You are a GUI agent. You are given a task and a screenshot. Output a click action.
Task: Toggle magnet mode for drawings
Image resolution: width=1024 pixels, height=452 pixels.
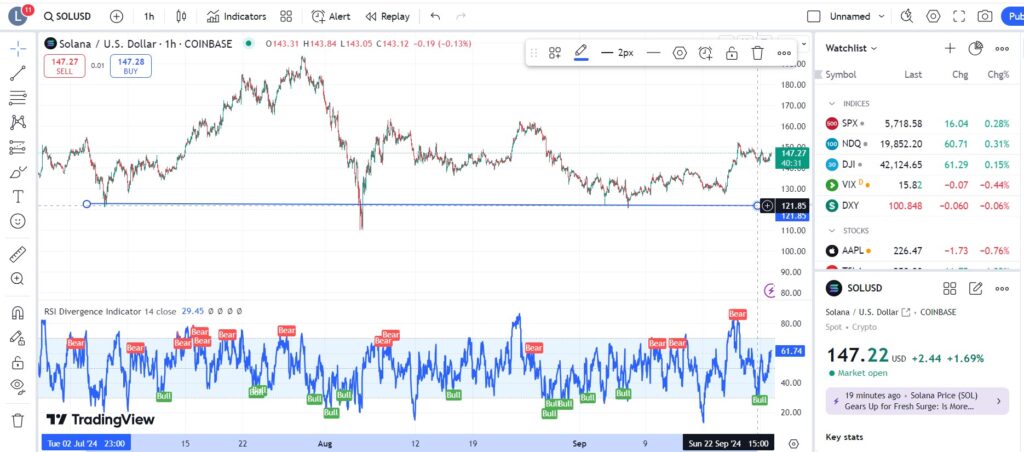coord(18,313)
